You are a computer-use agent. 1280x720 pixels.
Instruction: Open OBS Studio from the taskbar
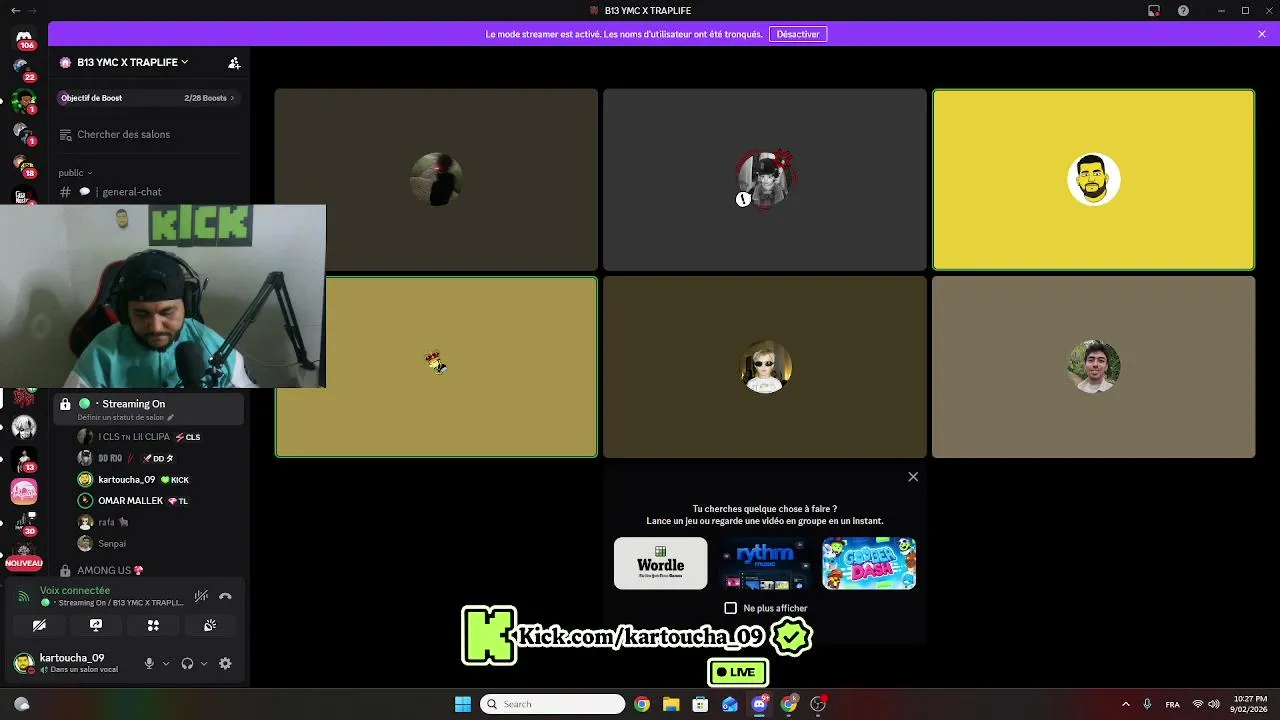click(x=818, y=704)
